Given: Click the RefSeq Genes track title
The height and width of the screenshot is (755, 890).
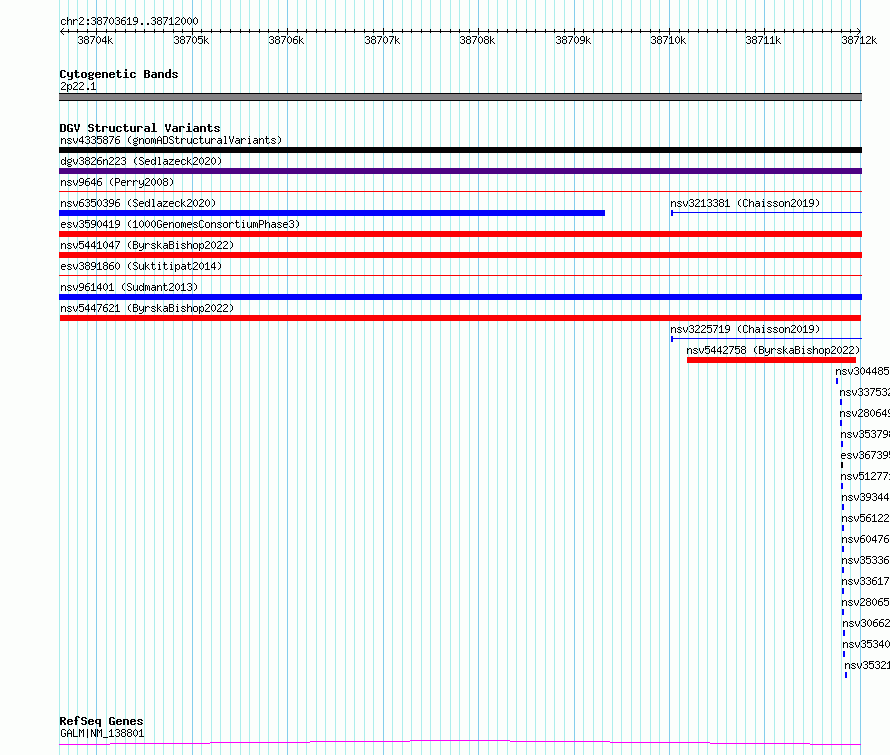Looking at the screenshot, I should [101, 722].
